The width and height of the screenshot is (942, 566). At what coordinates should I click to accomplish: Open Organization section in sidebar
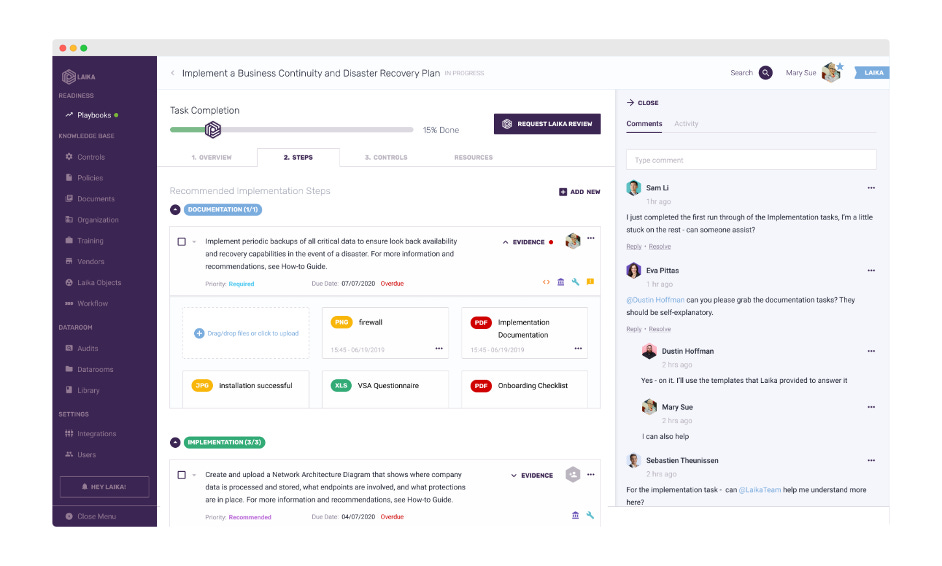pos(92,220)
